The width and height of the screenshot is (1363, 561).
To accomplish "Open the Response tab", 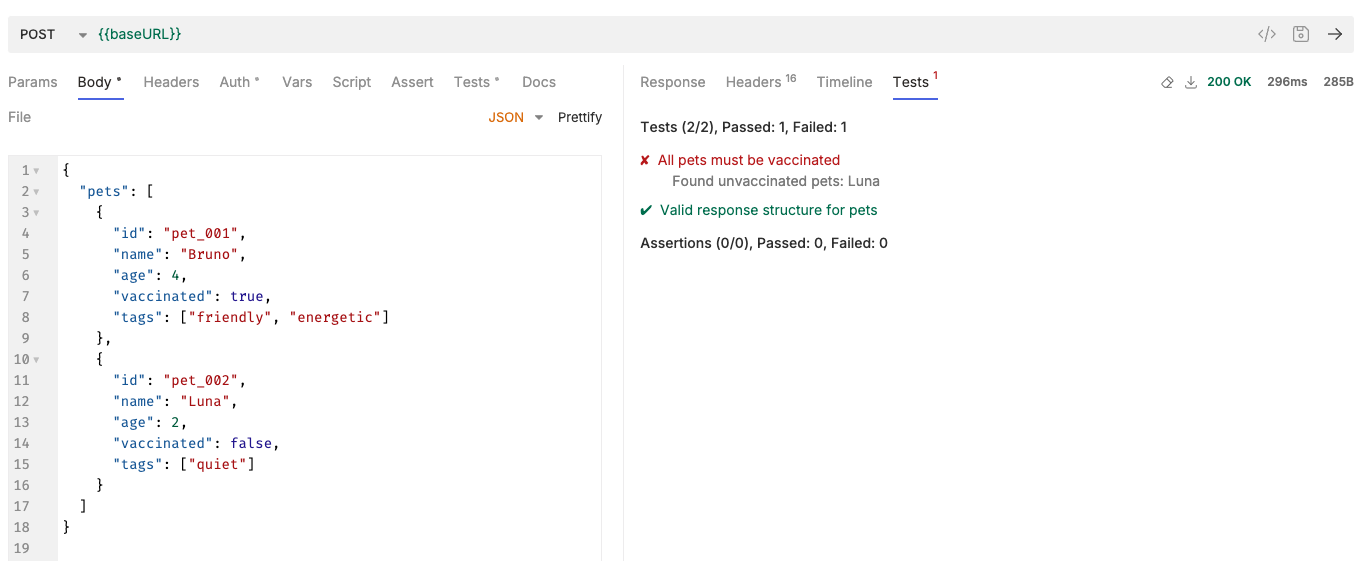I will pyautogui.click(x=672, y=82).
